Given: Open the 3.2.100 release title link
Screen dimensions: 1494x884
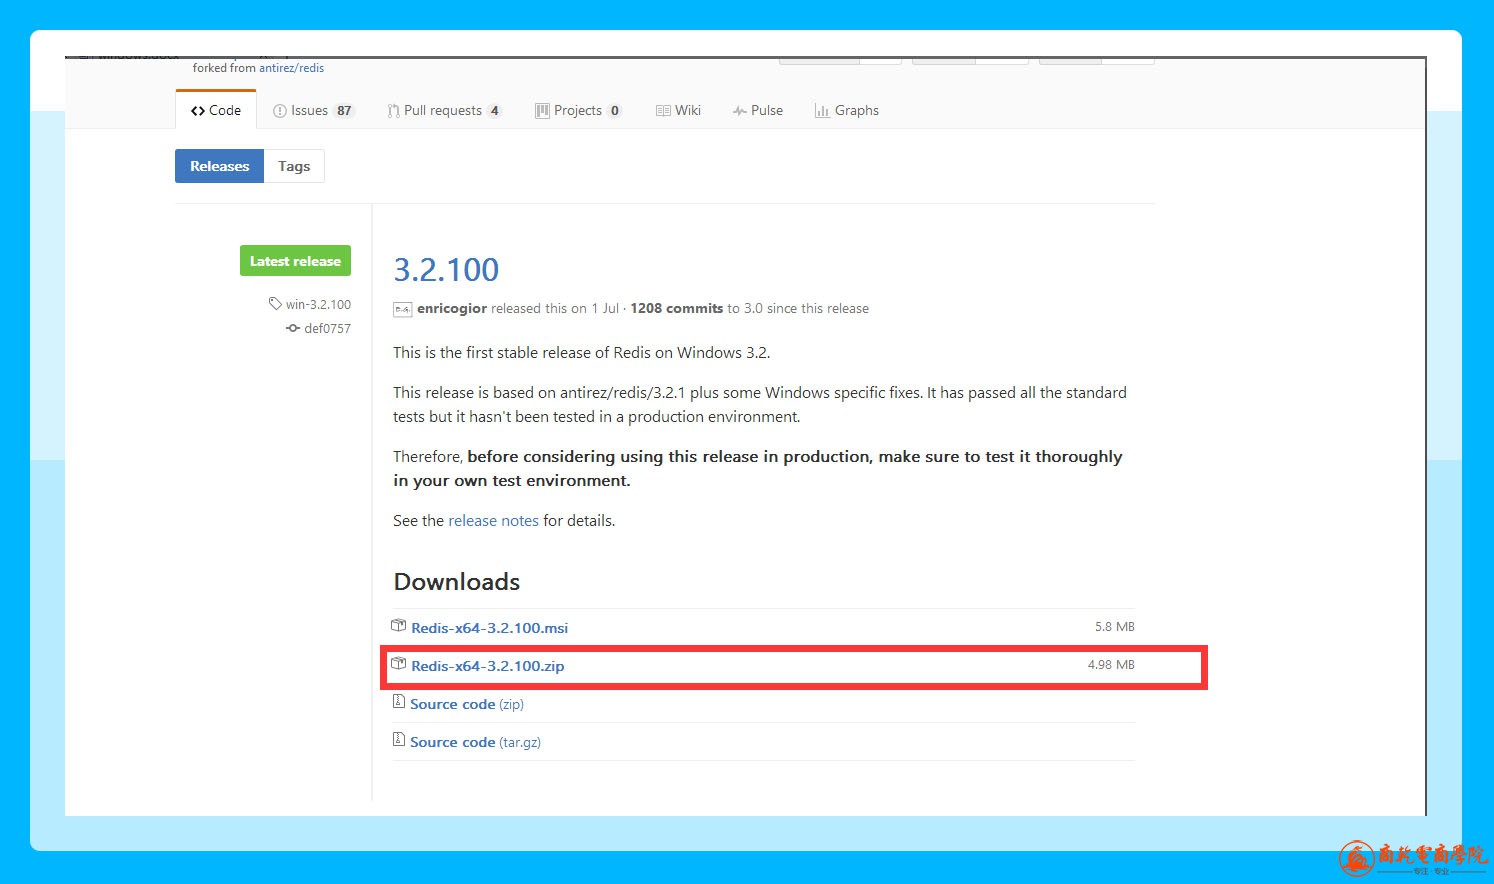Looking at the screenshot, I should tap(446, 269).
